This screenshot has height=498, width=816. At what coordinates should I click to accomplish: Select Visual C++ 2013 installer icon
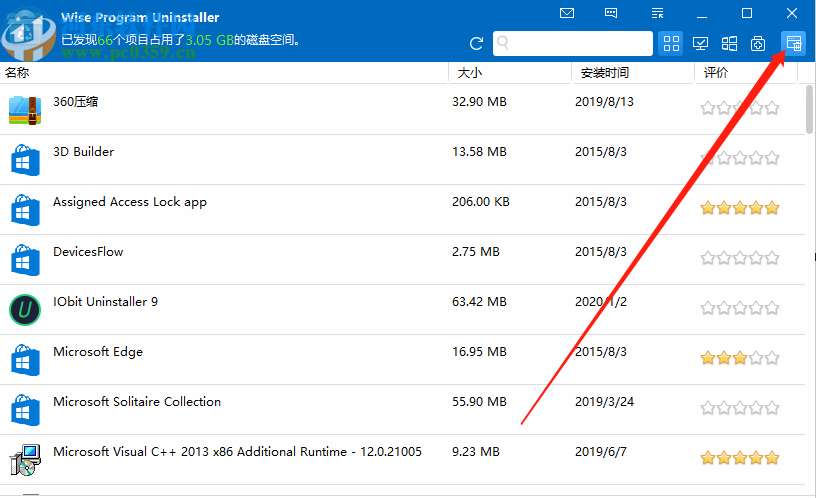coord(25,459)
